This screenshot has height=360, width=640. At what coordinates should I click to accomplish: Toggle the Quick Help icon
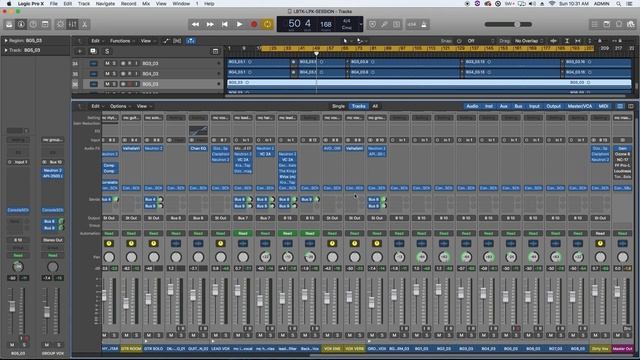(33, 24)
